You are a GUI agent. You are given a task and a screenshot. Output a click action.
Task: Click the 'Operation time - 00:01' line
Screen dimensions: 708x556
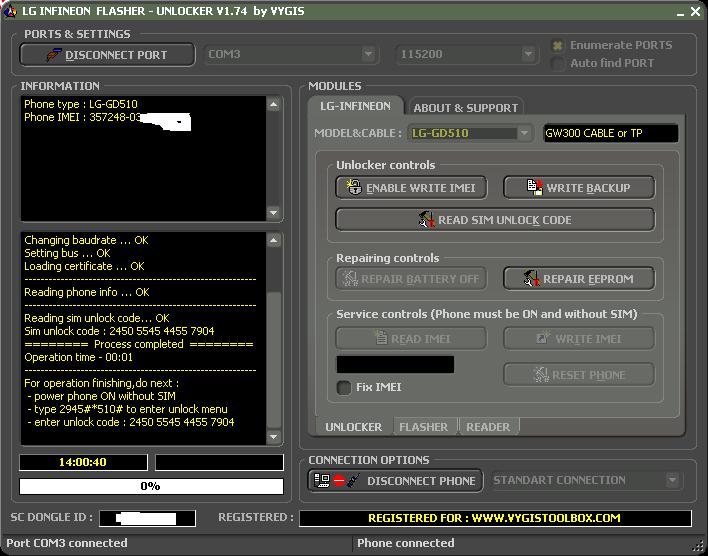click(79, 357)
